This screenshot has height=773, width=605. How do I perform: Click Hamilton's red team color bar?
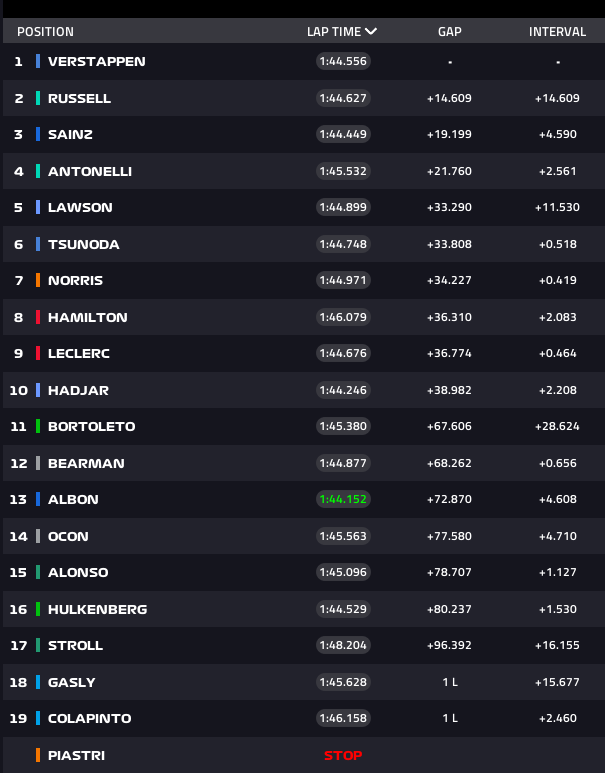(38, 317)
